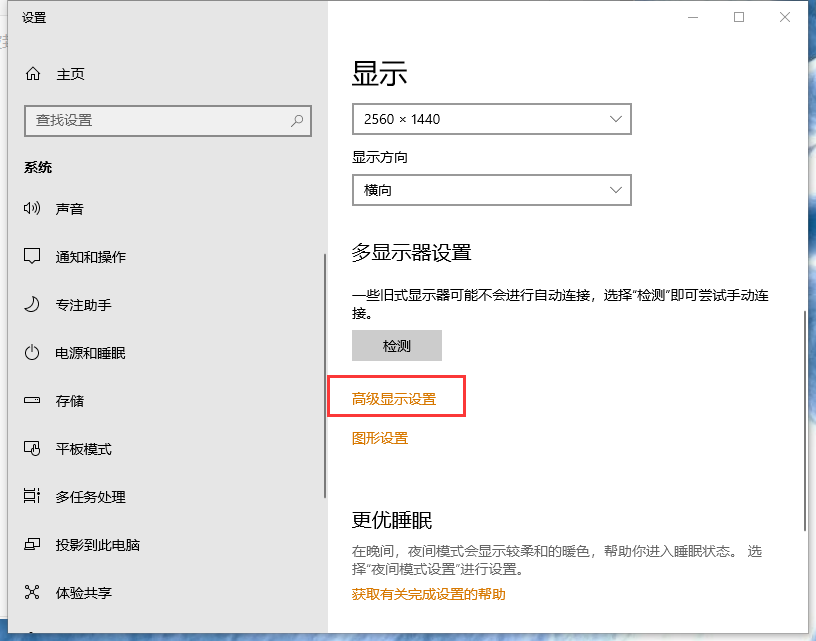Click the 更优睡眠 heading

pos(391,520)
